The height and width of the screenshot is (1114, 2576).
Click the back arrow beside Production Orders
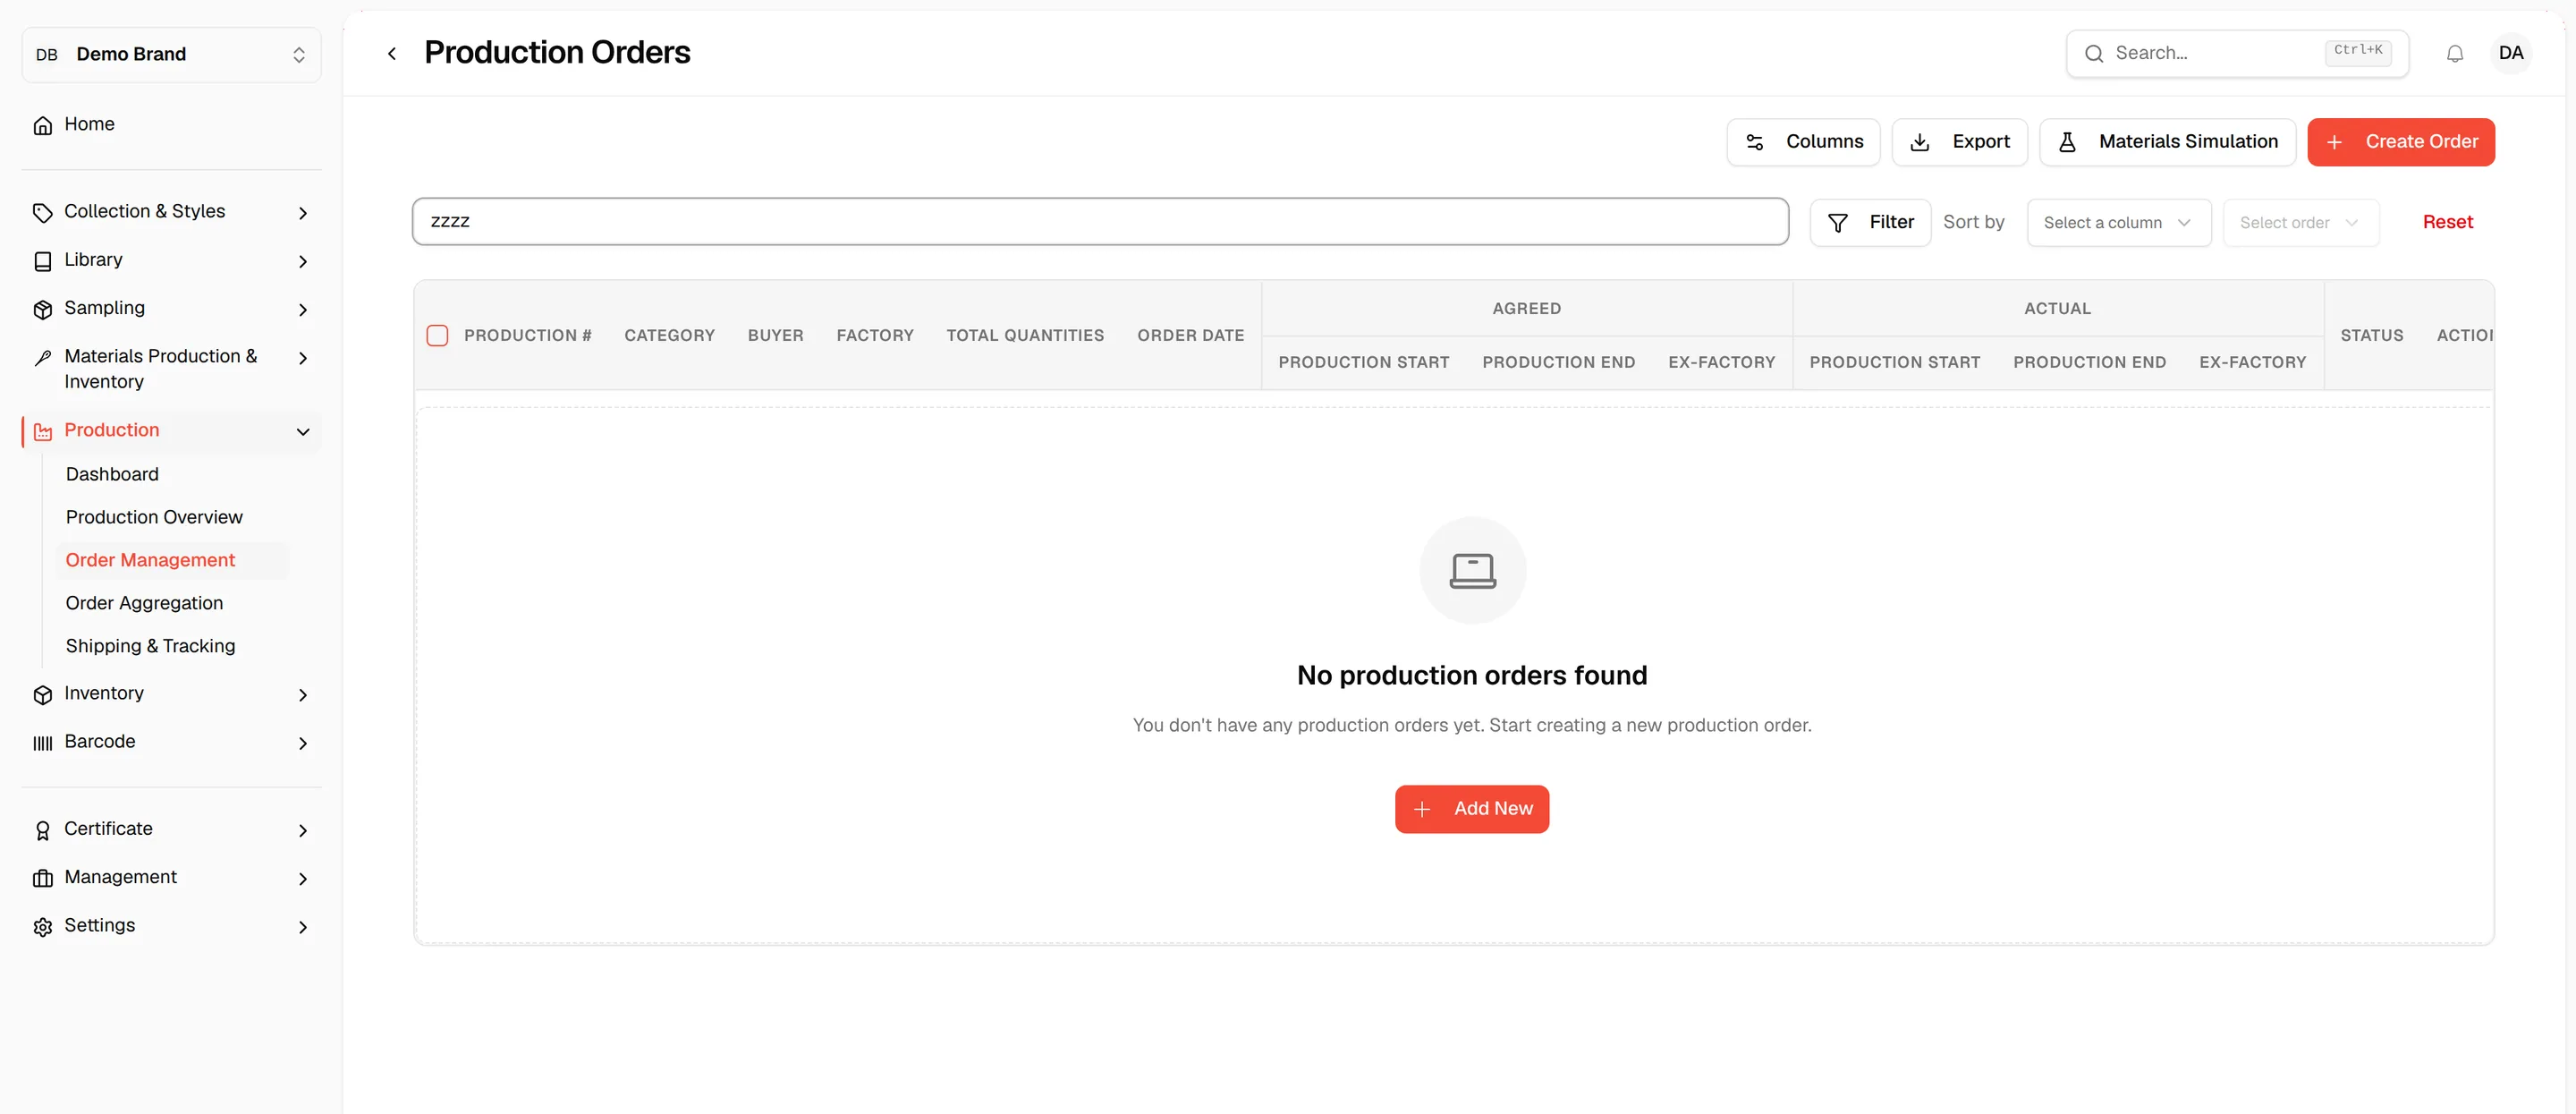(392, 54)
